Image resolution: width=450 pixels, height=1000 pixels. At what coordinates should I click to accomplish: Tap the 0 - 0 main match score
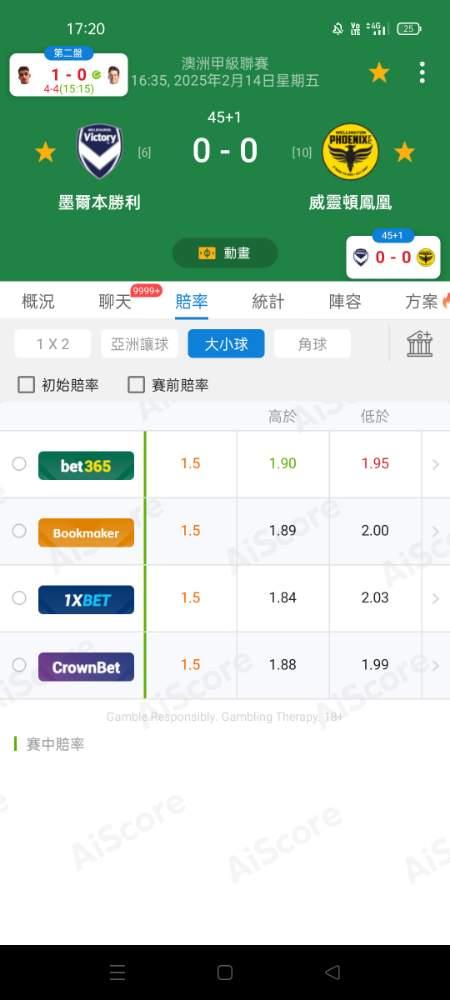225,151
